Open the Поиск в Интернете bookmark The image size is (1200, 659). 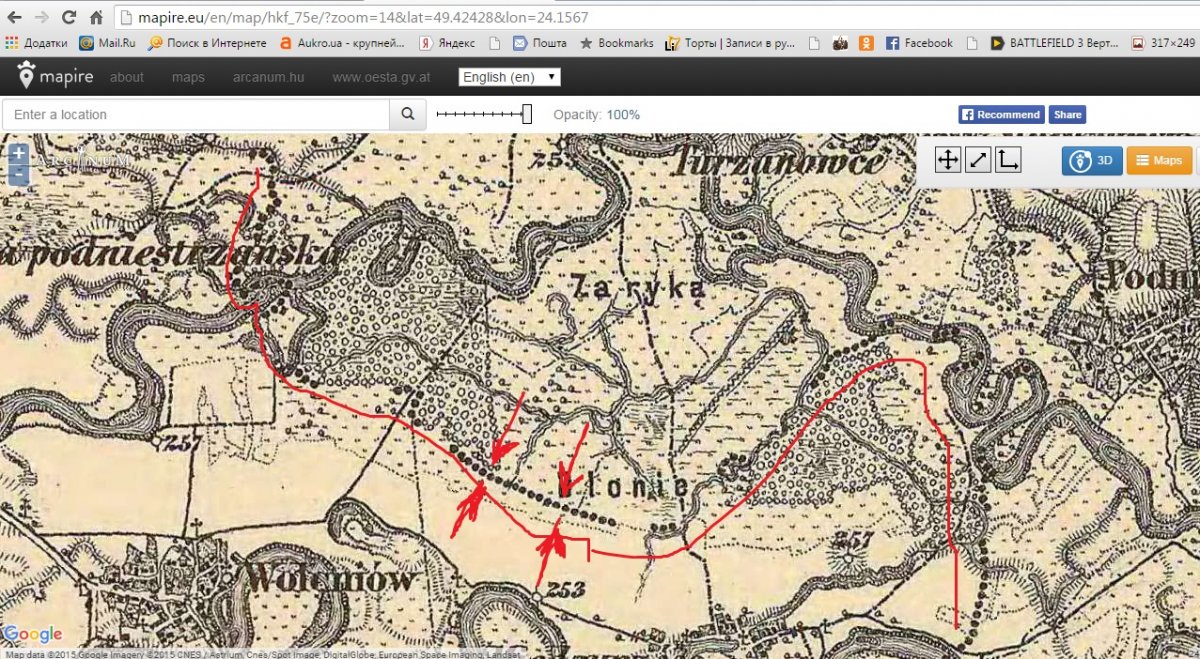pos(207,43)
